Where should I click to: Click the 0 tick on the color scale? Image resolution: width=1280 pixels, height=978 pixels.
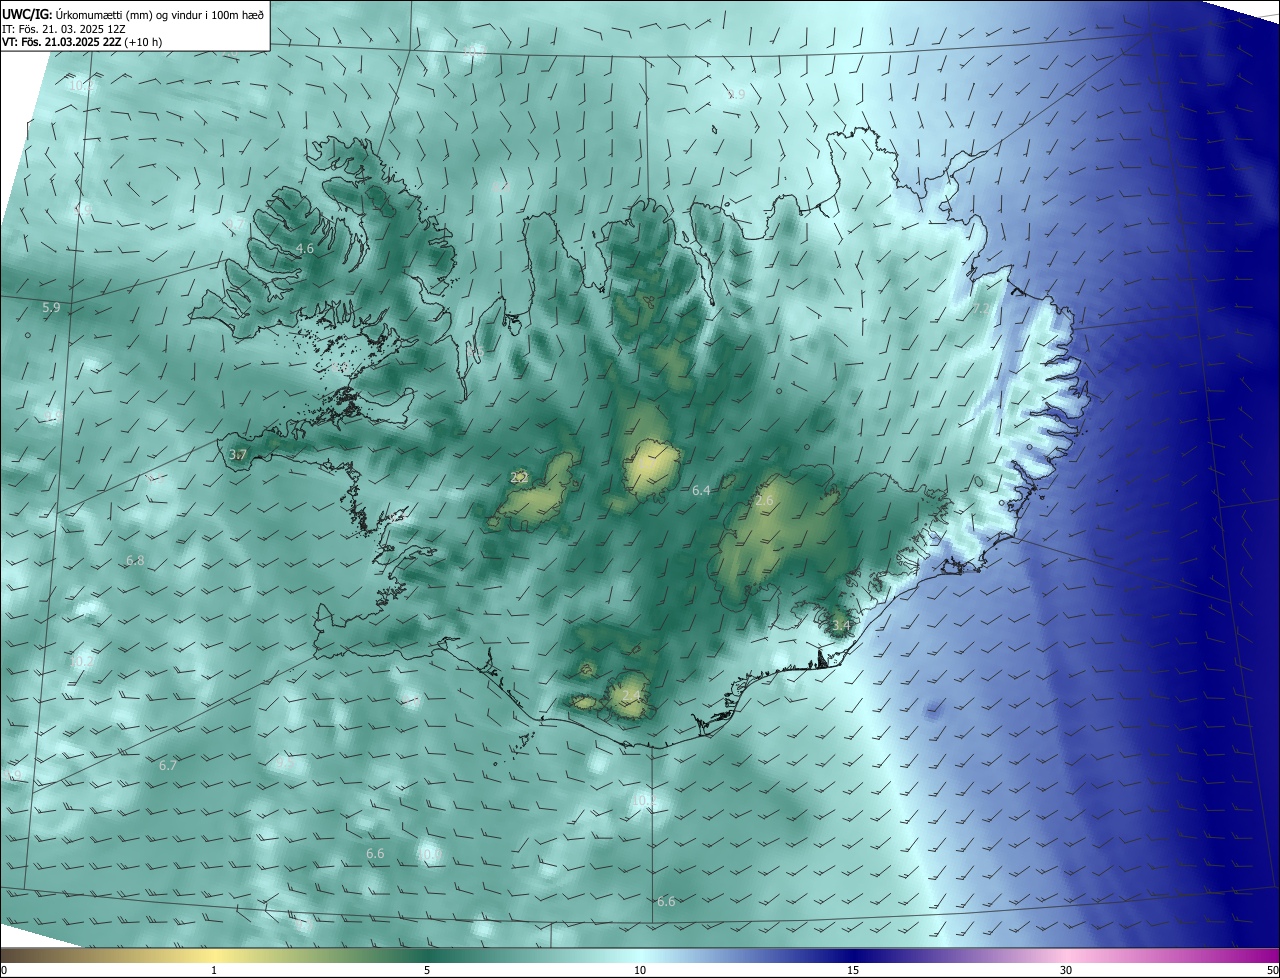[4, 970]
